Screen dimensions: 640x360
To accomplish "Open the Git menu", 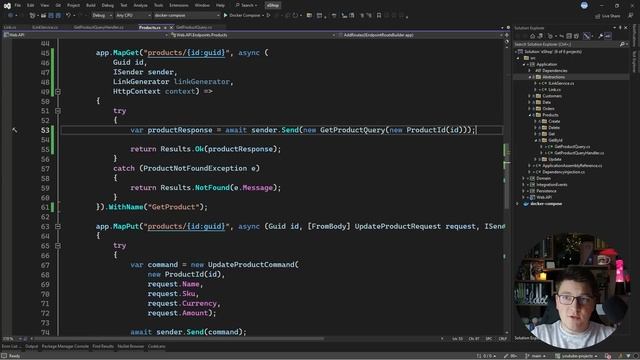I will click(58, 5).
